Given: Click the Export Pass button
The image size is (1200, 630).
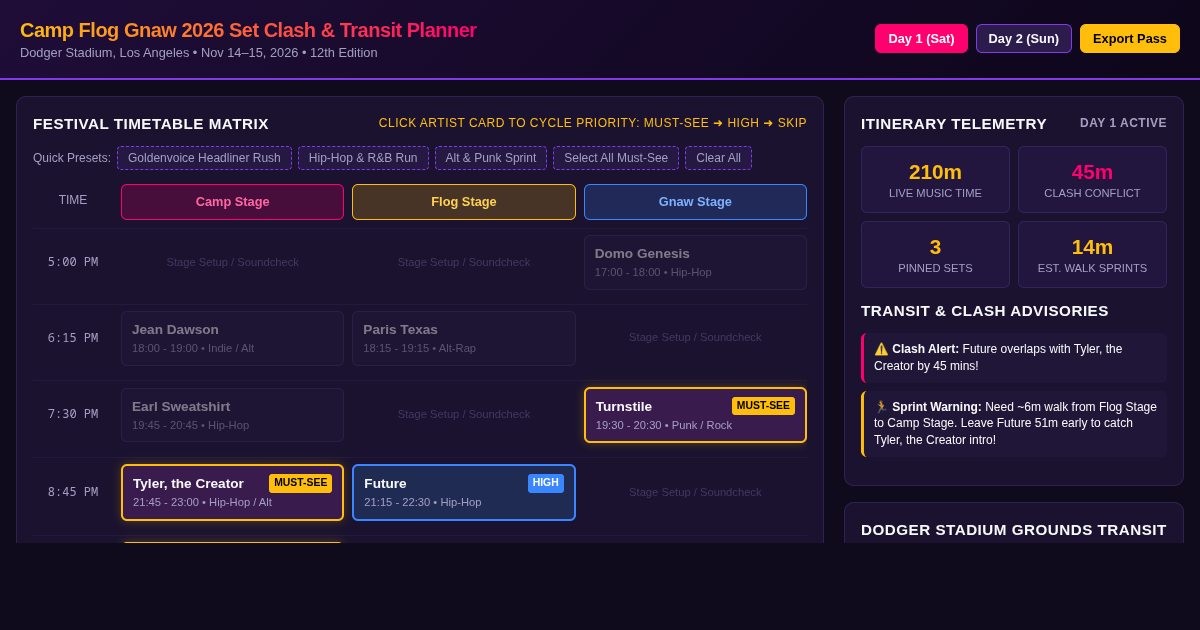Looking at the screenshot, I should click(1130, 38).
